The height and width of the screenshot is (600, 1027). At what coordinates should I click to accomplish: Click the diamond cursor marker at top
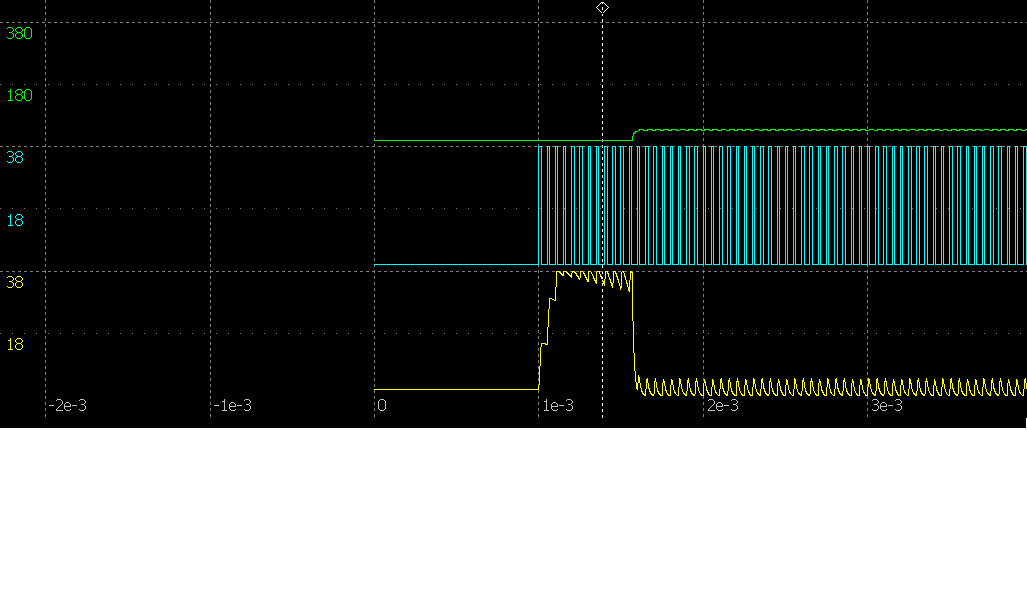[x=602, y=8]
